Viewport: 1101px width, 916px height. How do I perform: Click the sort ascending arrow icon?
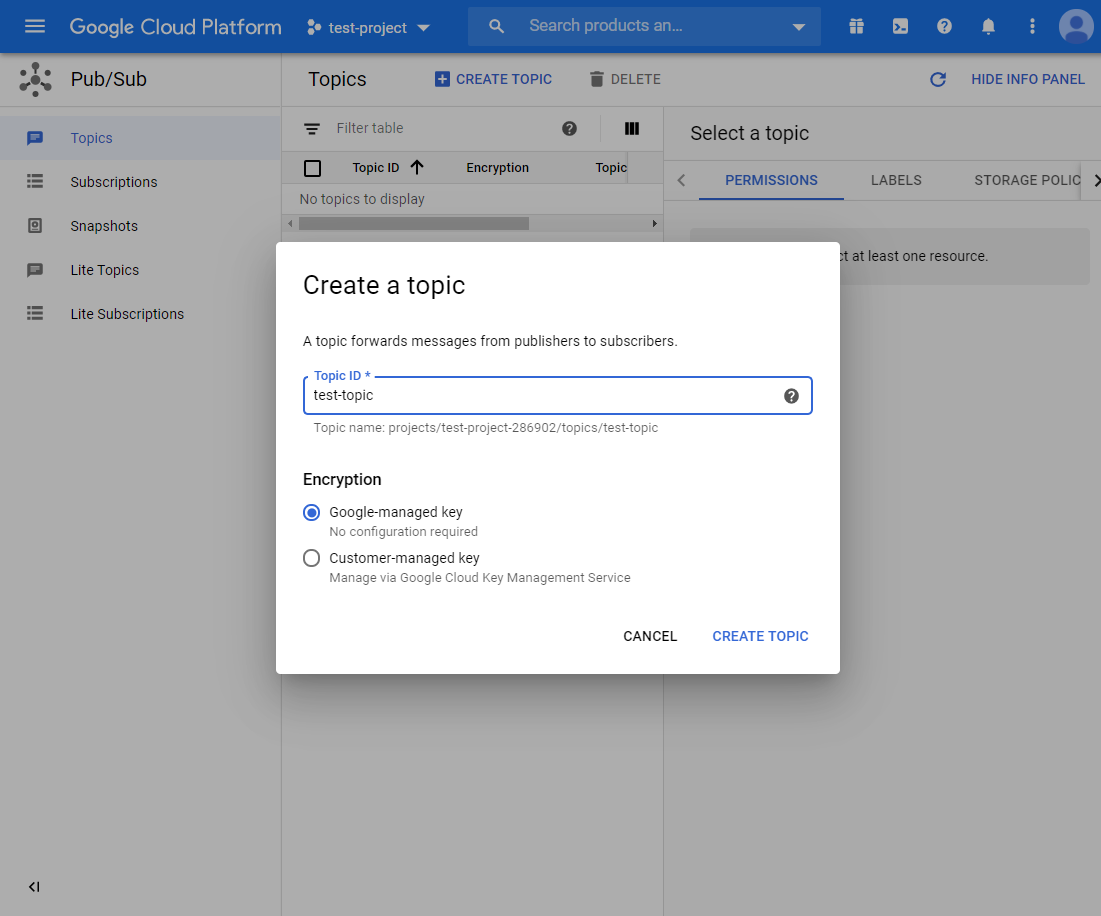click(417, 167)
